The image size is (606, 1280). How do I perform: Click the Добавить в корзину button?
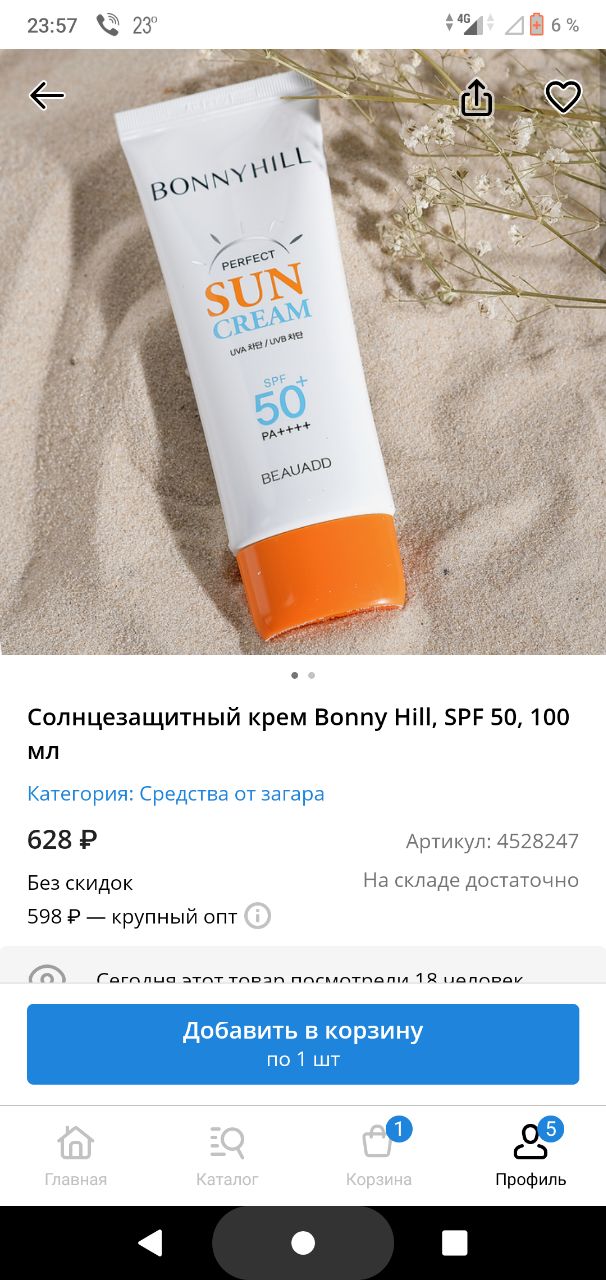303,1044
